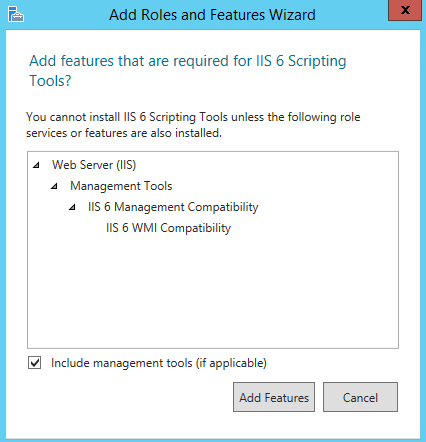This screenshot has width=426, height=442.
Task: Collapse the Management Tools node arrow
Action: pyautogui.click(x=54, y=186)
